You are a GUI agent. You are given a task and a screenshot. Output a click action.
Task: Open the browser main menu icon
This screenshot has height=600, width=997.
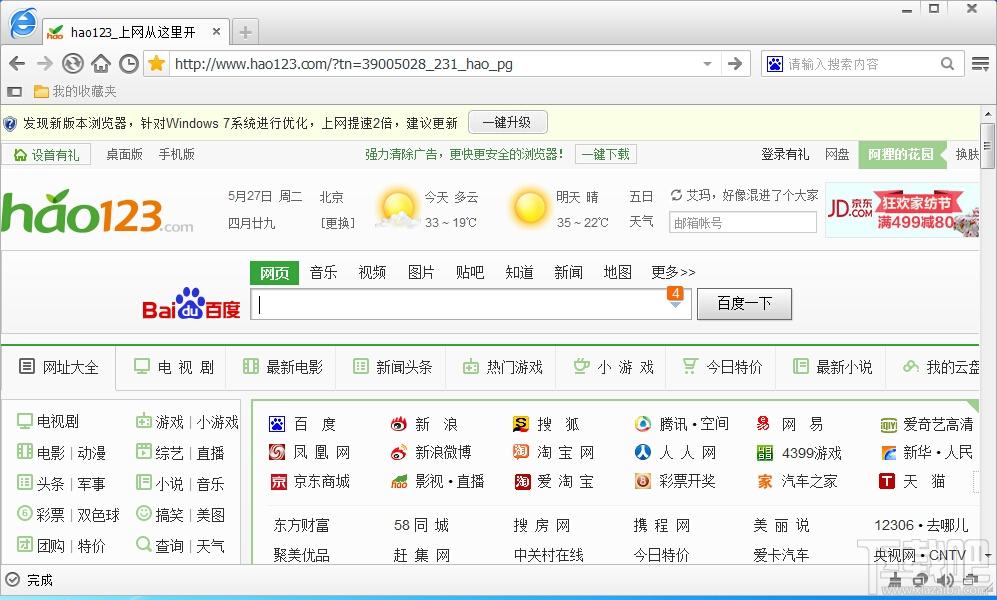point(980,64)
